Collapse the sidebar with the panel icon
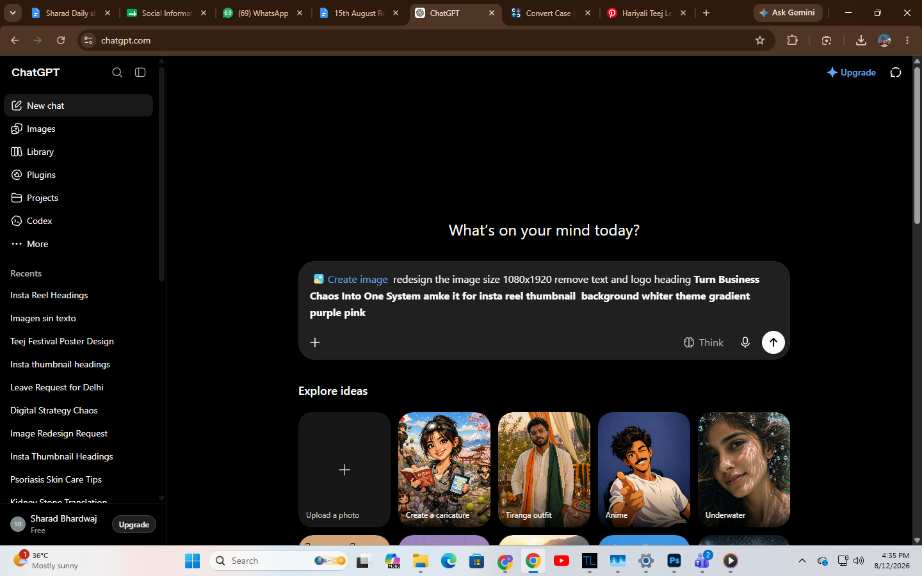The width and height of the screenshot is (922, 576). point(140,72)
